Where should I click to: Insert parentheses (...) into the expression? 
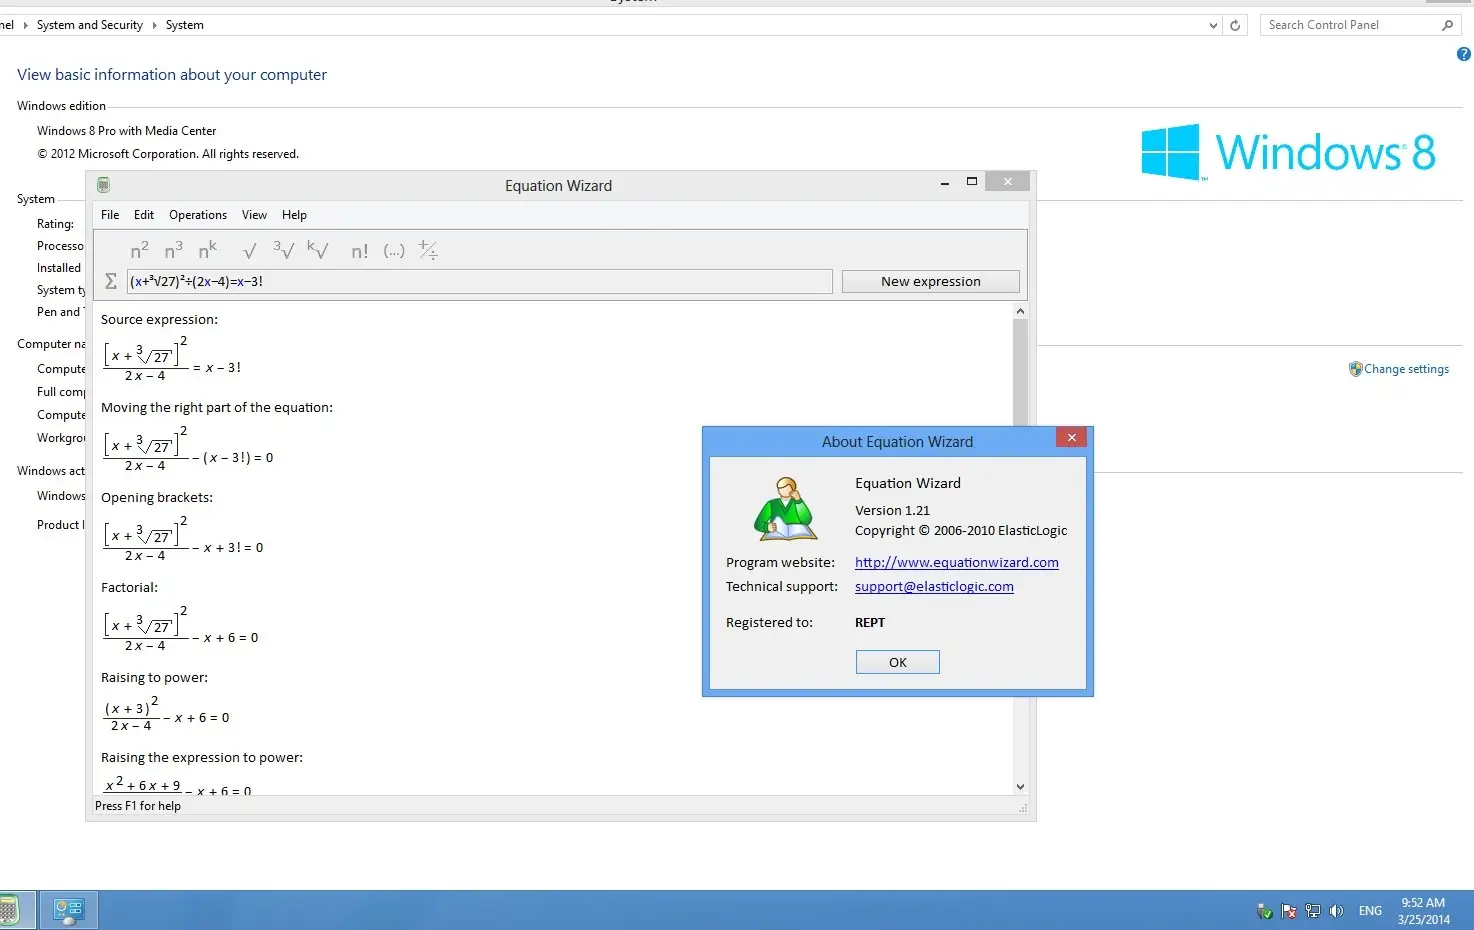click(394, 251)
